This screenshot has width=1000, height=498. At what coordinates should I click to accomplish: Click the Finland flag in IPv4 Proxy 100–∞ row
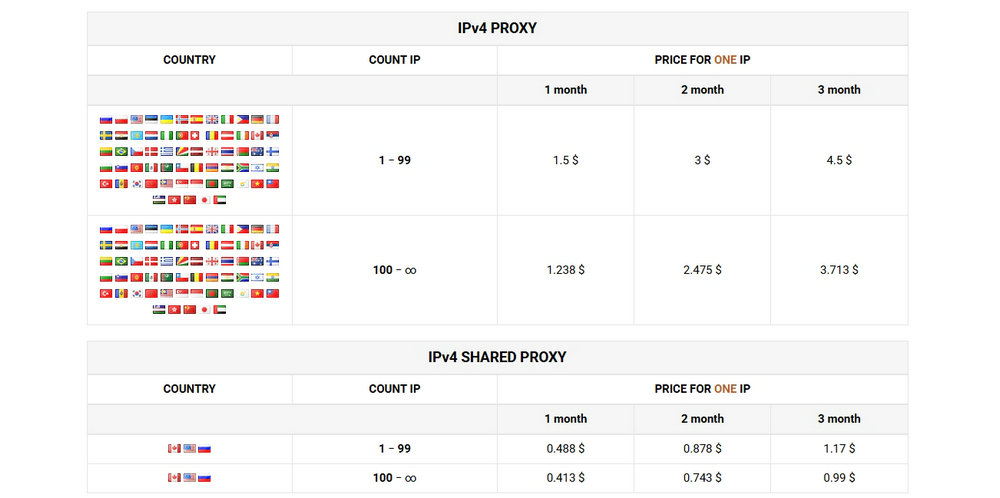[x=272, y=261]
